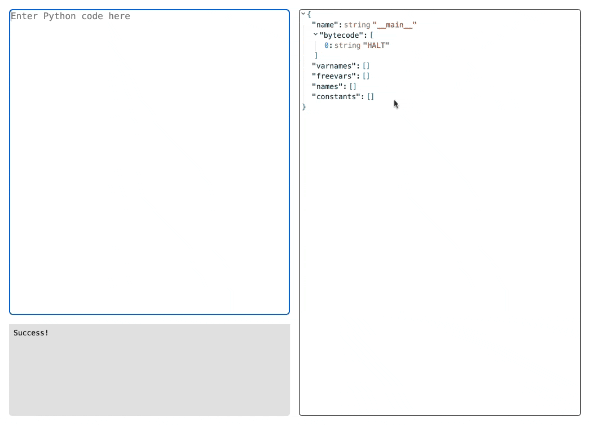This screenshot has height=425, width=590.
Task: Click the empty brackets next to "freevars"
Action: coord(366,76)
